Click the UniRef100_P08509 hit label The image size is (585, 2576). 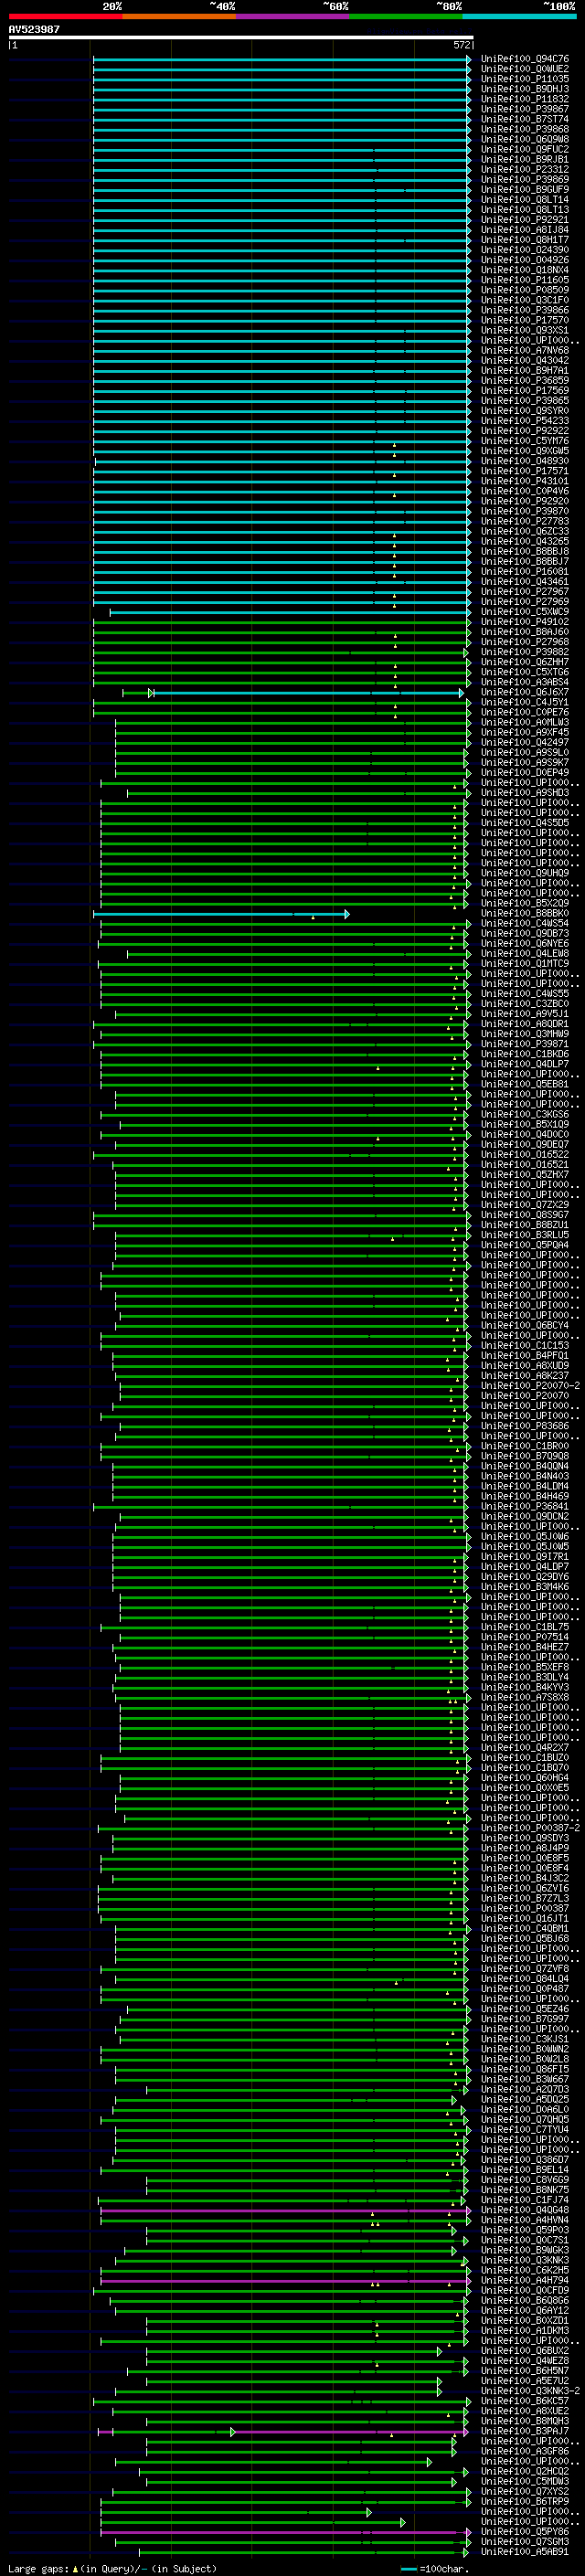pyautogui.click(x=525, y=290)
